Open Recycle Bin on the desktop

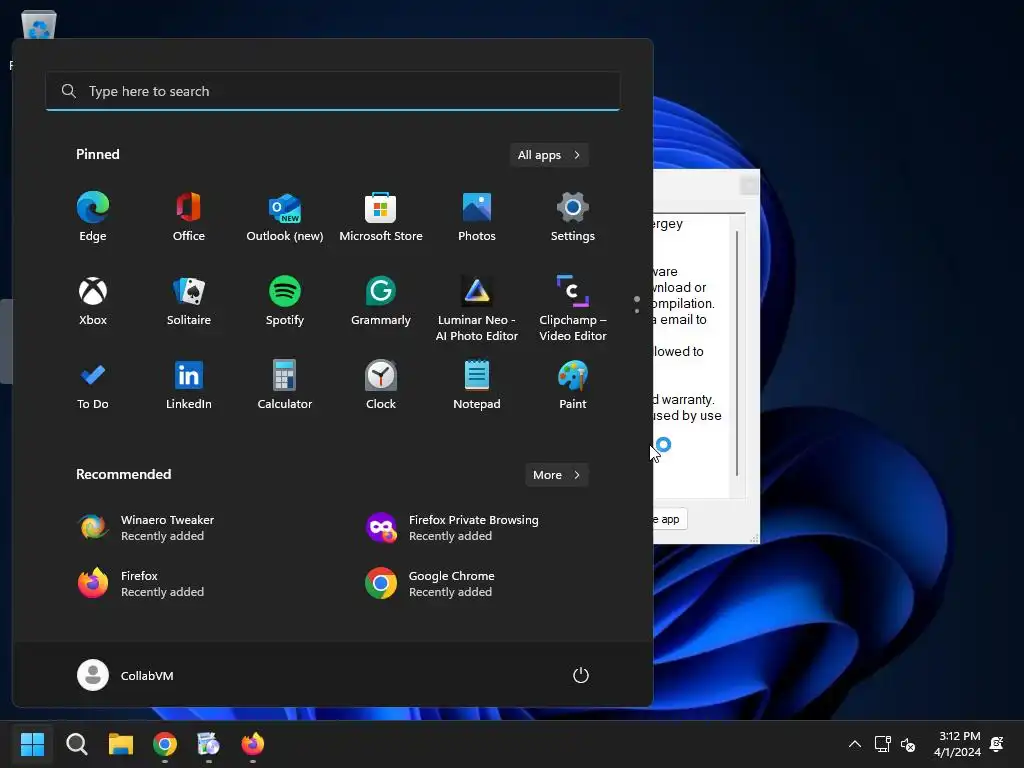(x=39, y=25)
